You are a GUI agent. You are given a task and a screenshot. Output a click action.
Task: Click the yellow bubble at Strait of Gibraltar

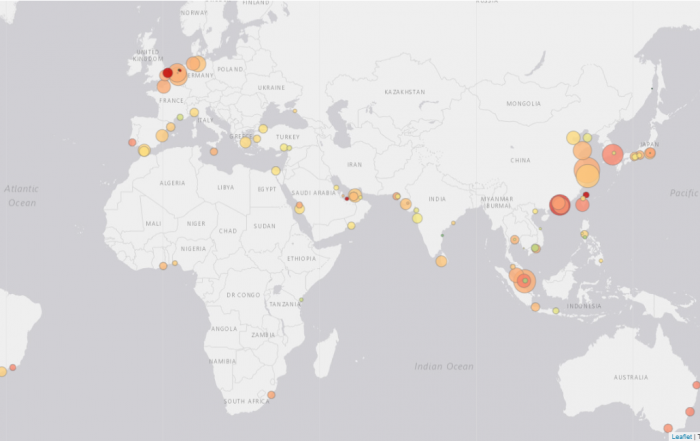click(x=144, y=151)
